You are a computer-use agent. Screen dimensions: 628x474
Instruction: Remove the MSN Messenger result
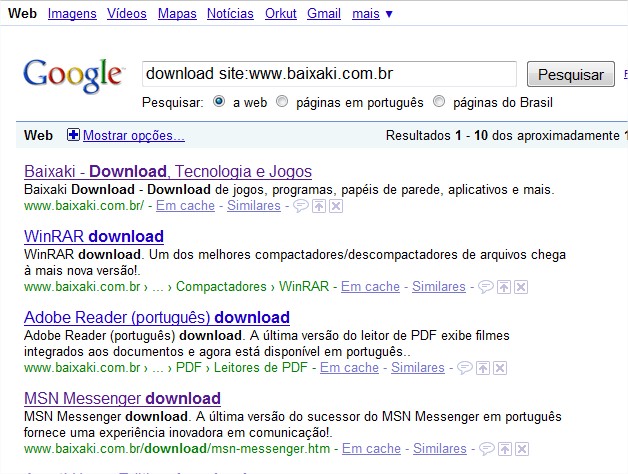click(522, 449)
